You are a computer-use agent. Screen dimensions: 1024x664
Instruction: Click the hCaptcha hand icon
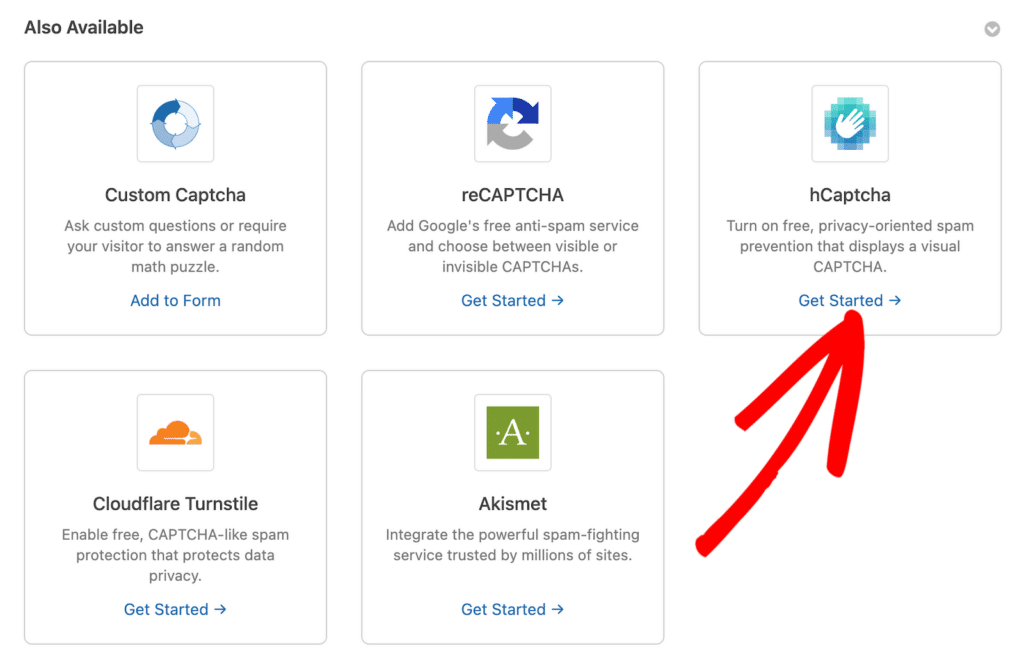[850, 123]
